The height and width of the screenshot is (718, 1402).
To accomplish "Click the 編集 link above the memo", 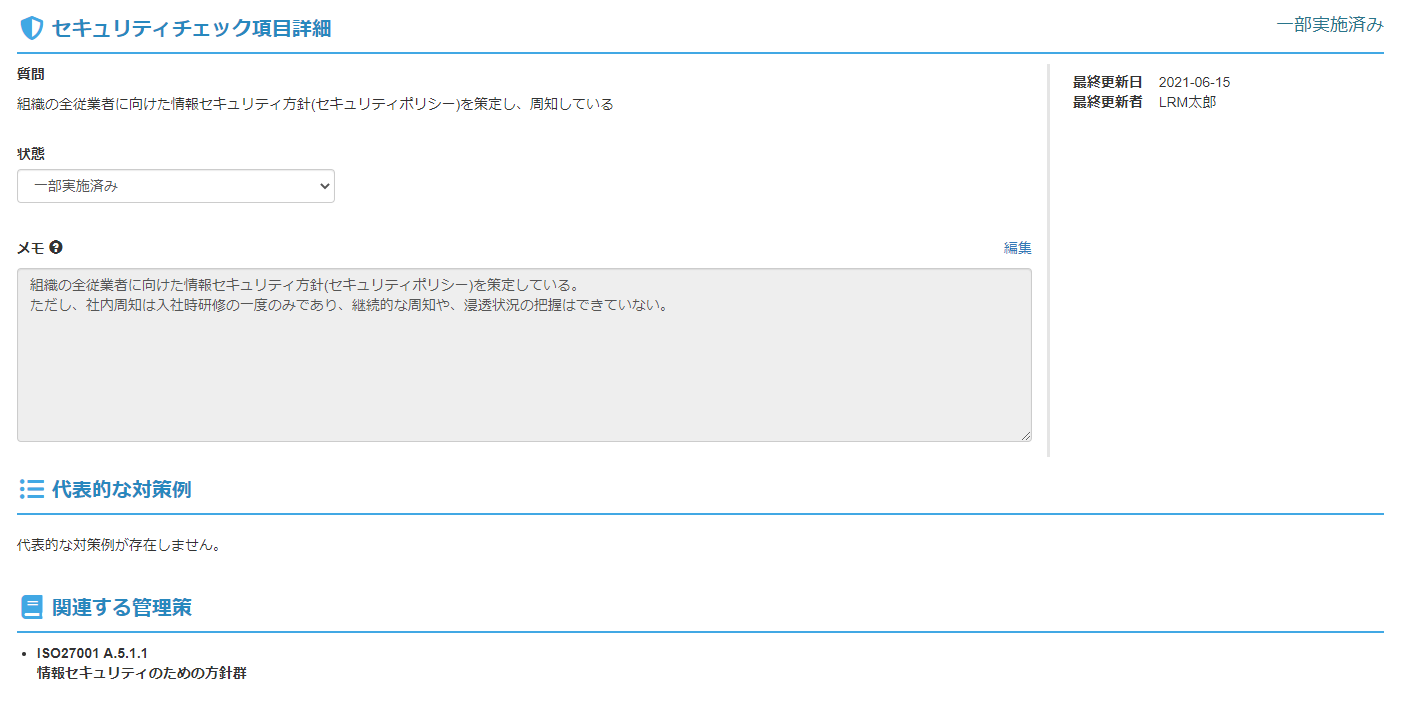I will coord(1018,247).
